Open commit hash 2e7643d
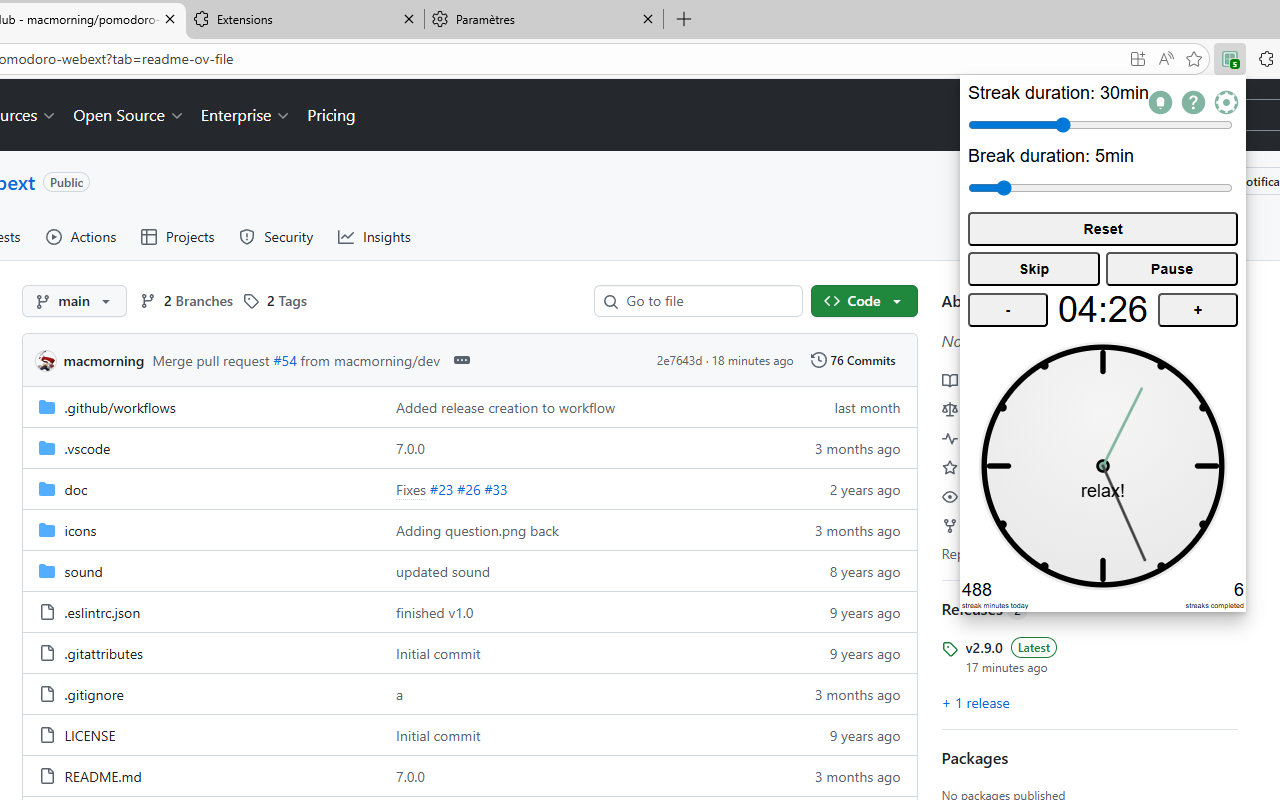The width and height of the screenshot is (1280, 800). click(x=679, y=361)
